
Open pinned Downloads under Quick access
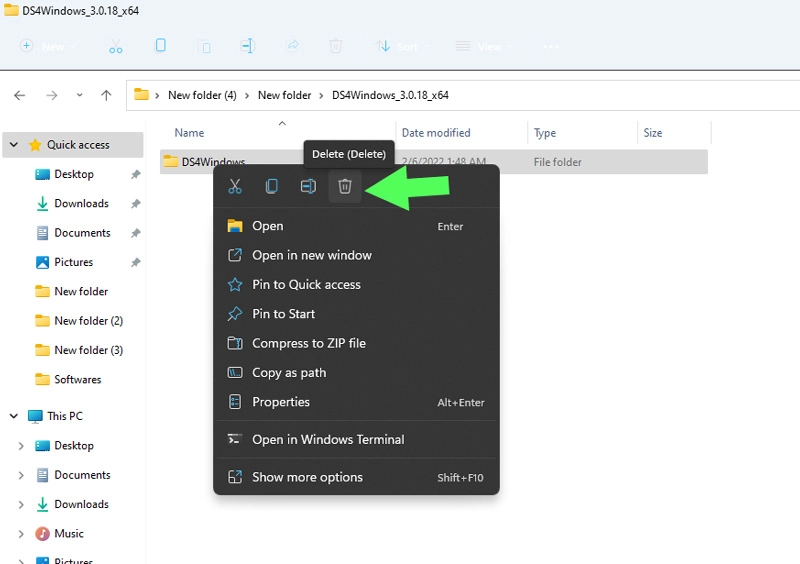81,204
